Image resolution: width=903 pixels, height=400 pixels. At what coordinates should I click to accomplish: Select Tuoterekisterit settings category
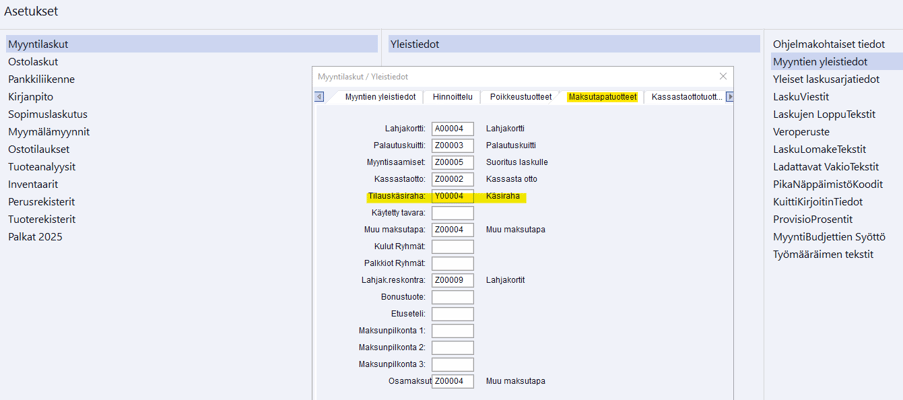coord(41,219)
